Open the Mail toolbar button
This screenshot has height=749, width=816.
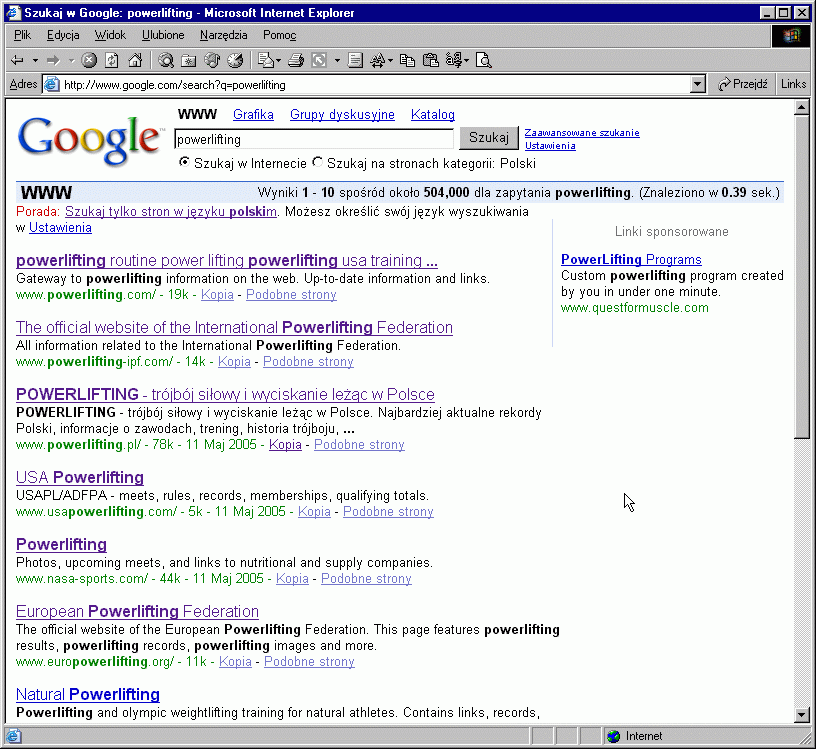[267, 60]
